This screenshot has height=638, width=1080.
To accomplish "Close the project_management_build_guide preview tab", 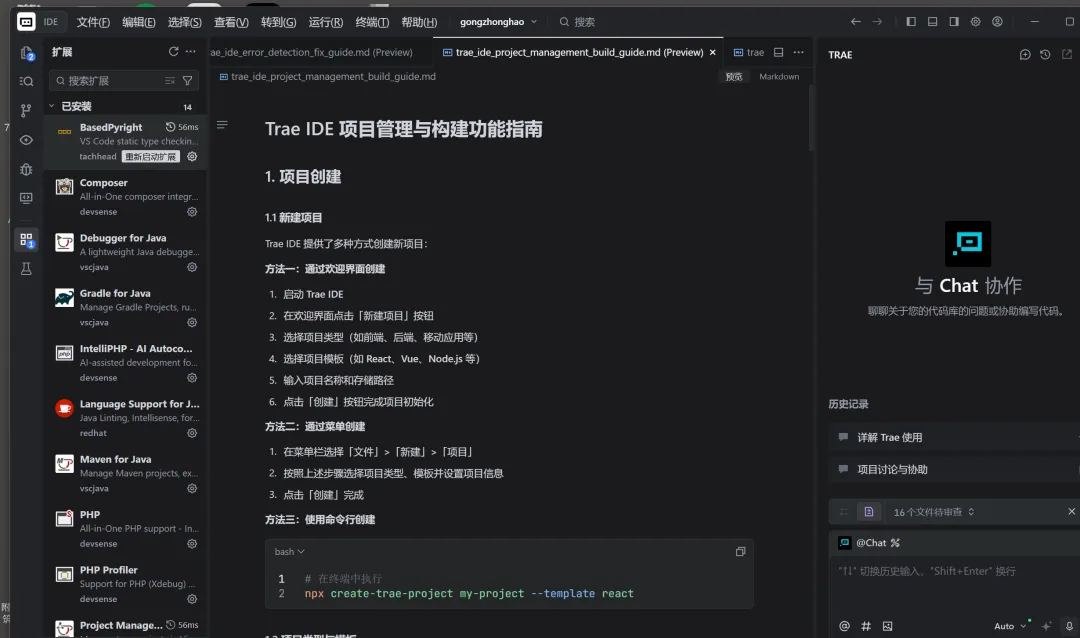I will point(712,52).
